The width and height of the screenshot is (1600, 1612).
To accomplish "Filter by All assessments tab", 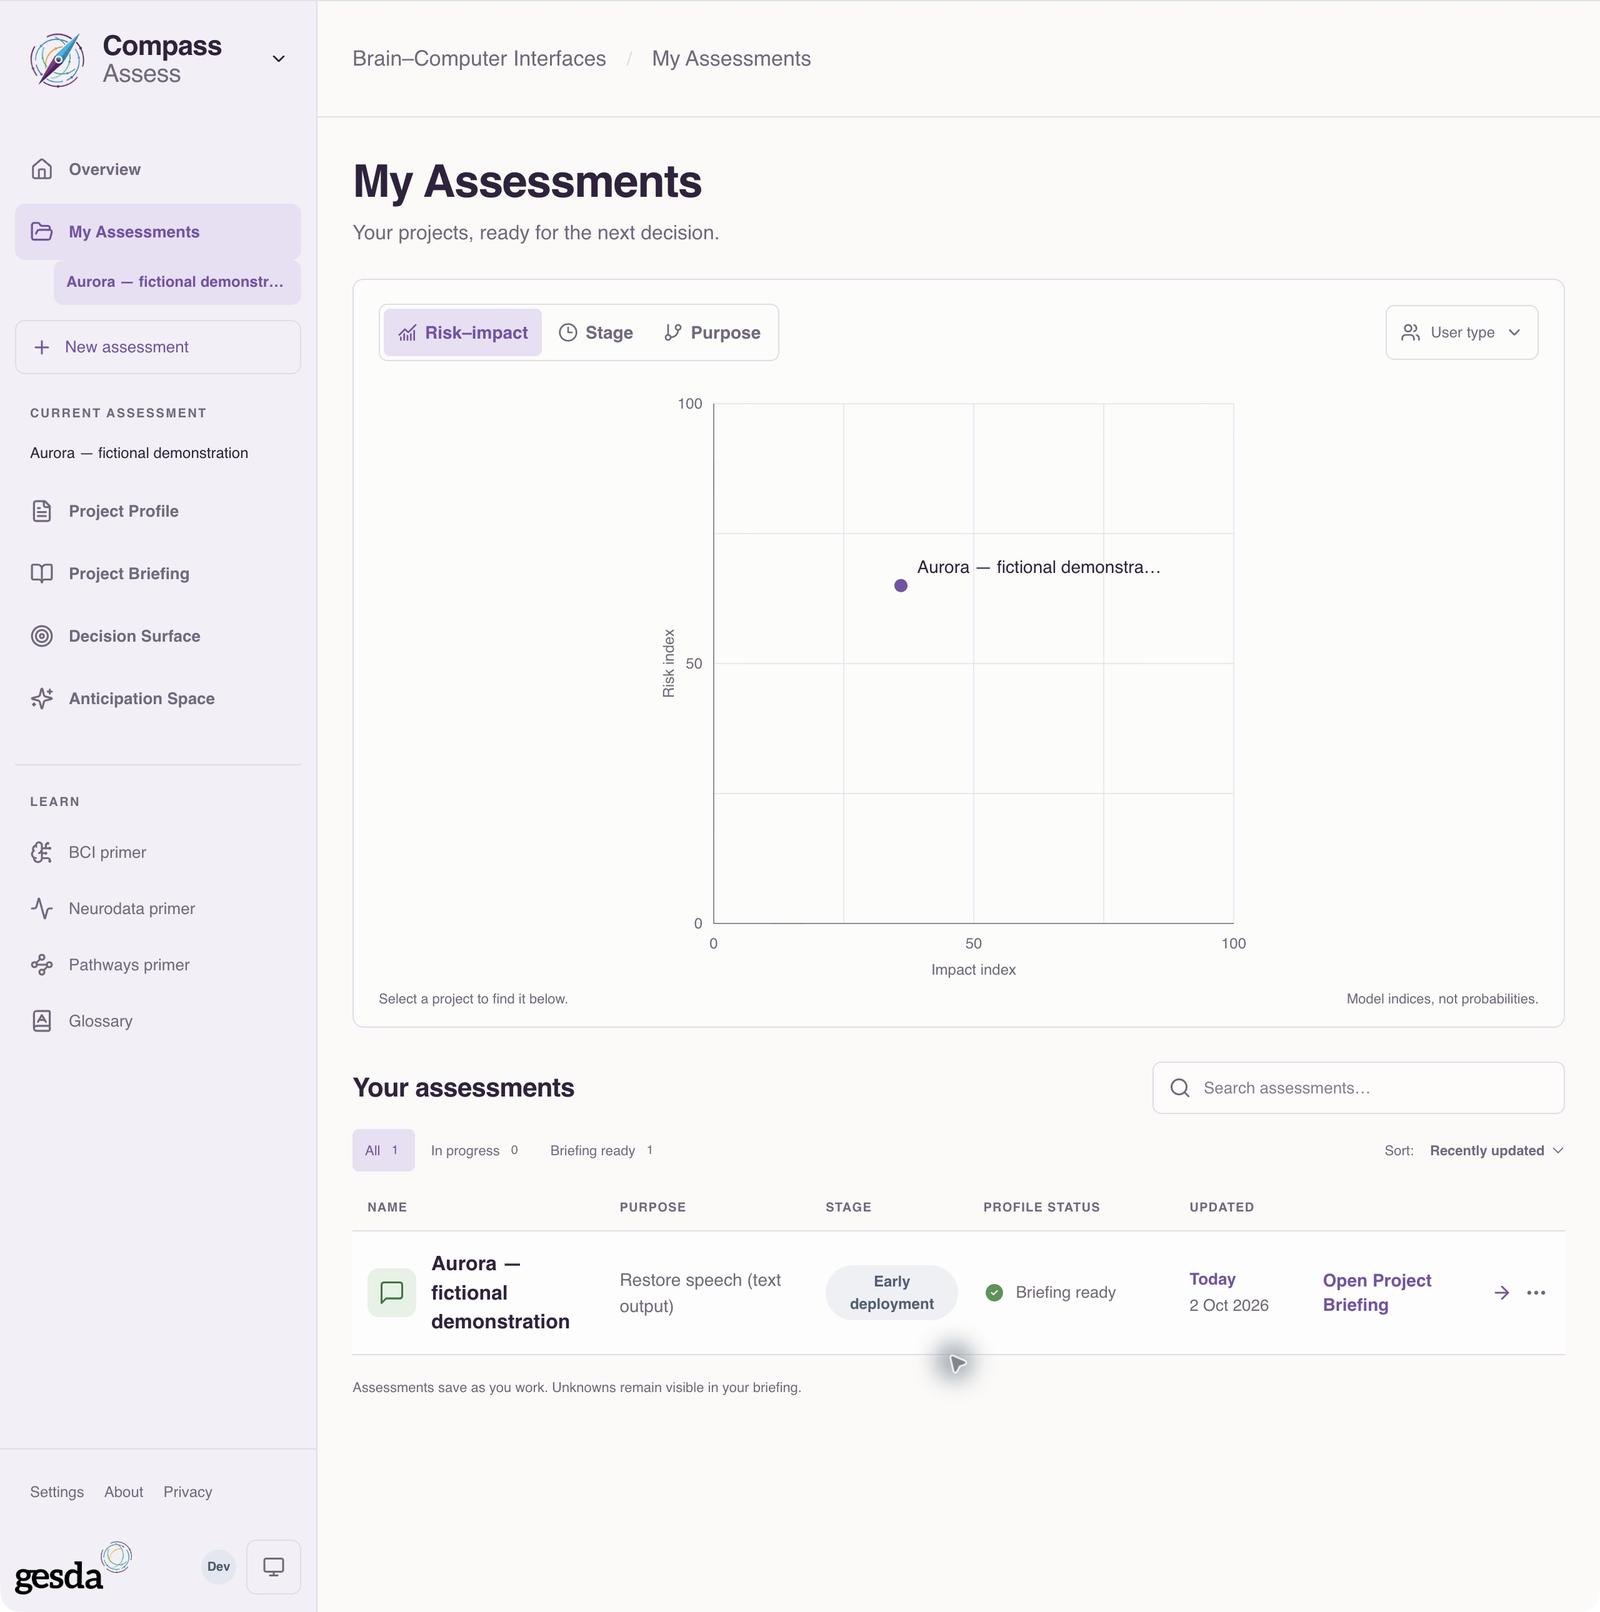I will (383, 1151).
